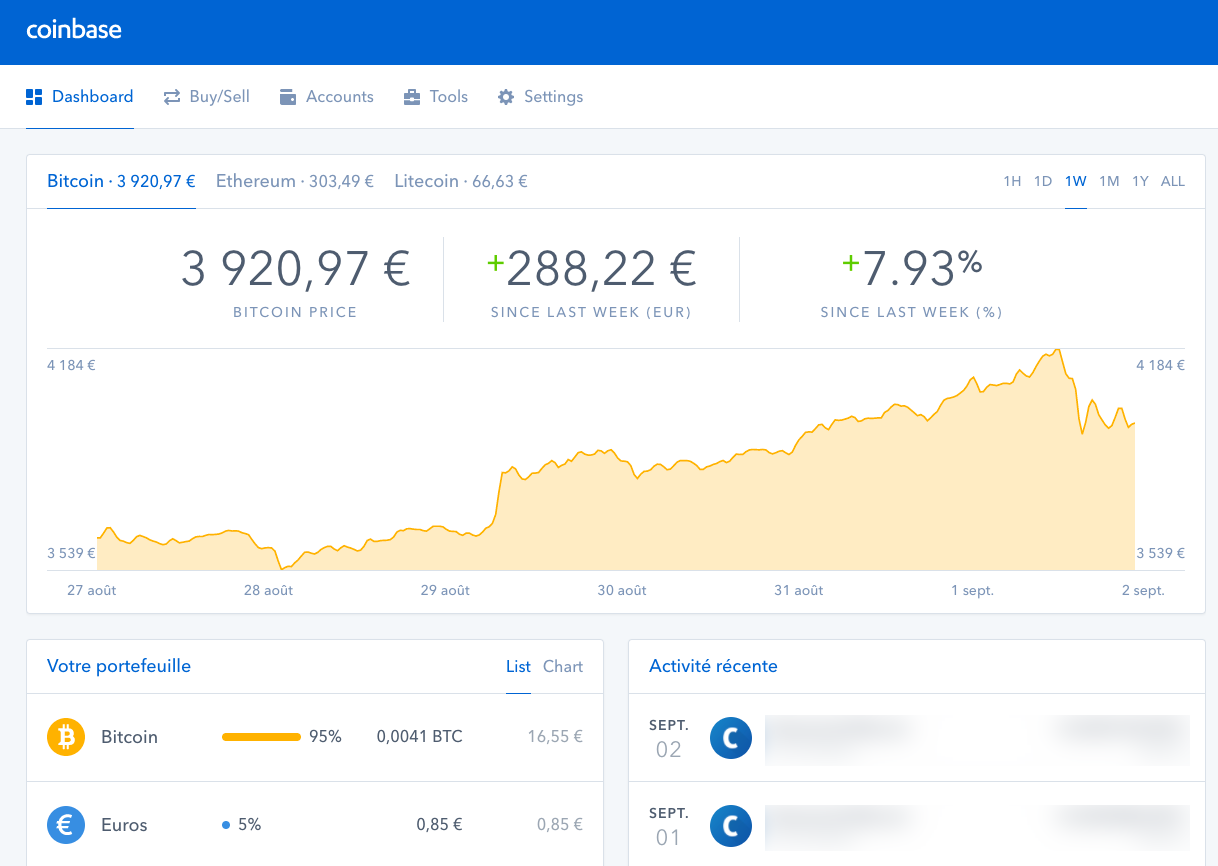Click the coinbase logo

[x=74, y=30]
